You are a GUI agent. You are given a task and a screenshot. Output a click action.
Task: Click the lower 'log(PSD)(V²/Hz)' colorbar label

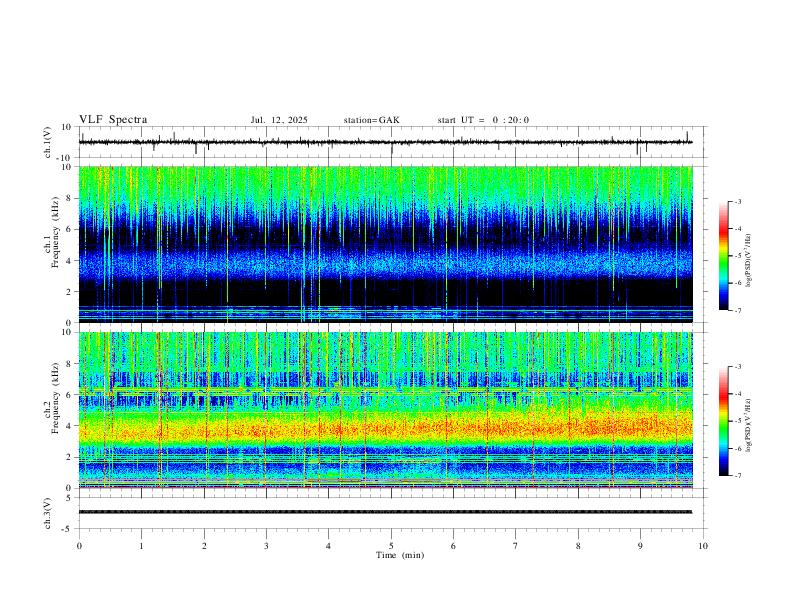750,425
